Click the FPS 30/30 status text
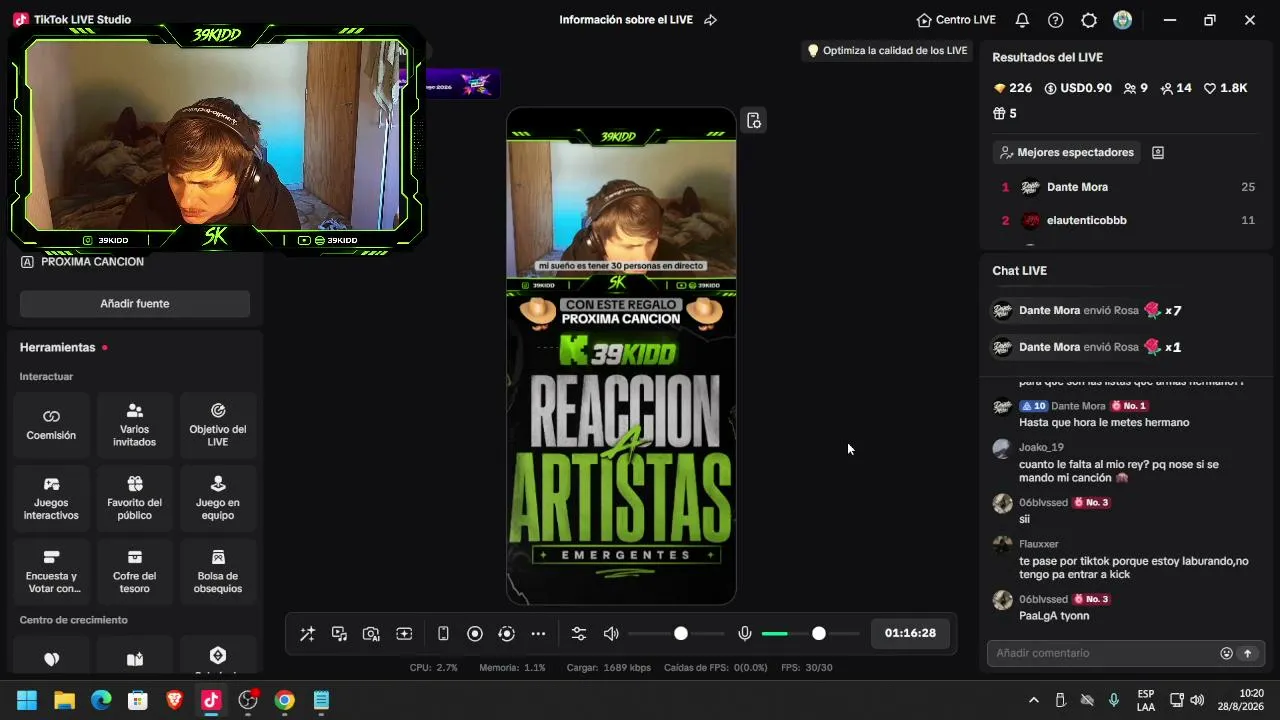The image size is (1280, 720). [806, 667]
